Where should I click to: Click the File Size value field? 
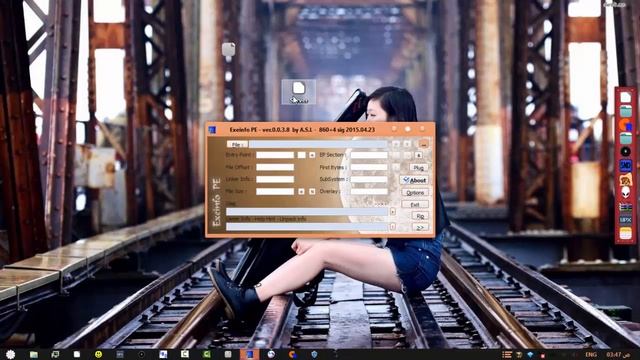[275, 191]
